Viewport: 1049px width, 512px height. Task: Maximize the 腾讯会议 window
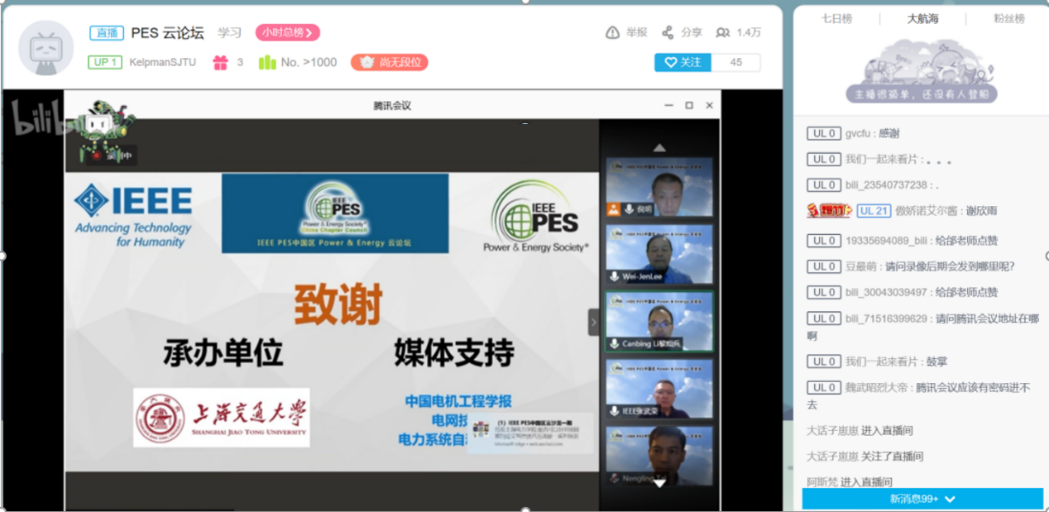689,106
